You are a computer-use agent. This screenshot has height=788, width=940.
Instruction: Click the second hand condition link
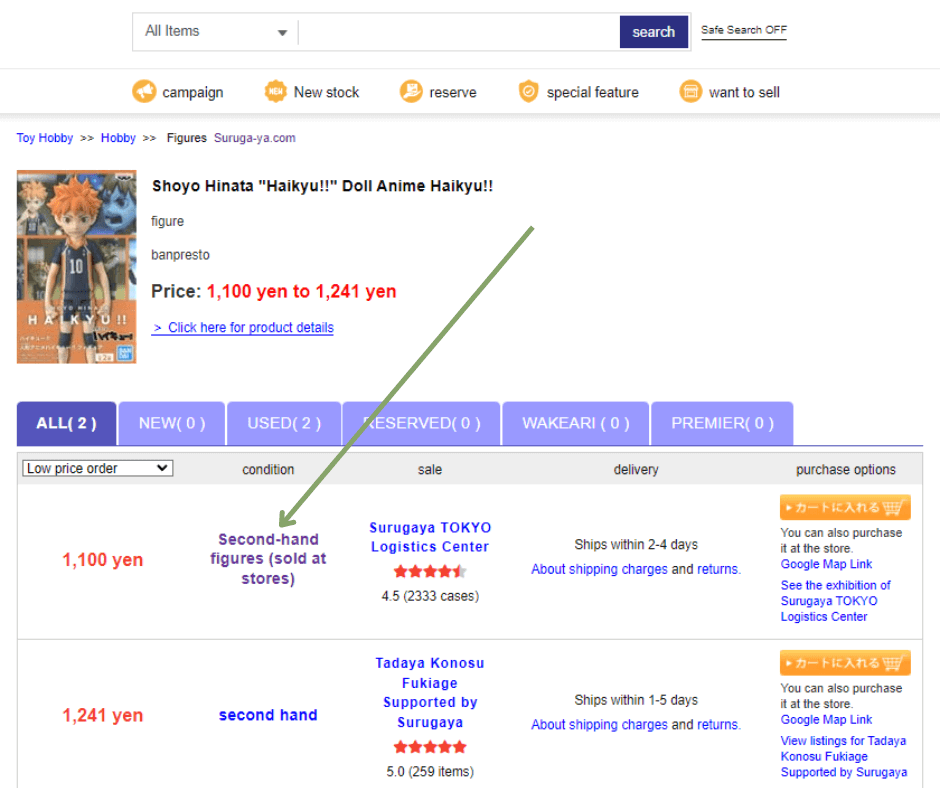coord(268,715)
